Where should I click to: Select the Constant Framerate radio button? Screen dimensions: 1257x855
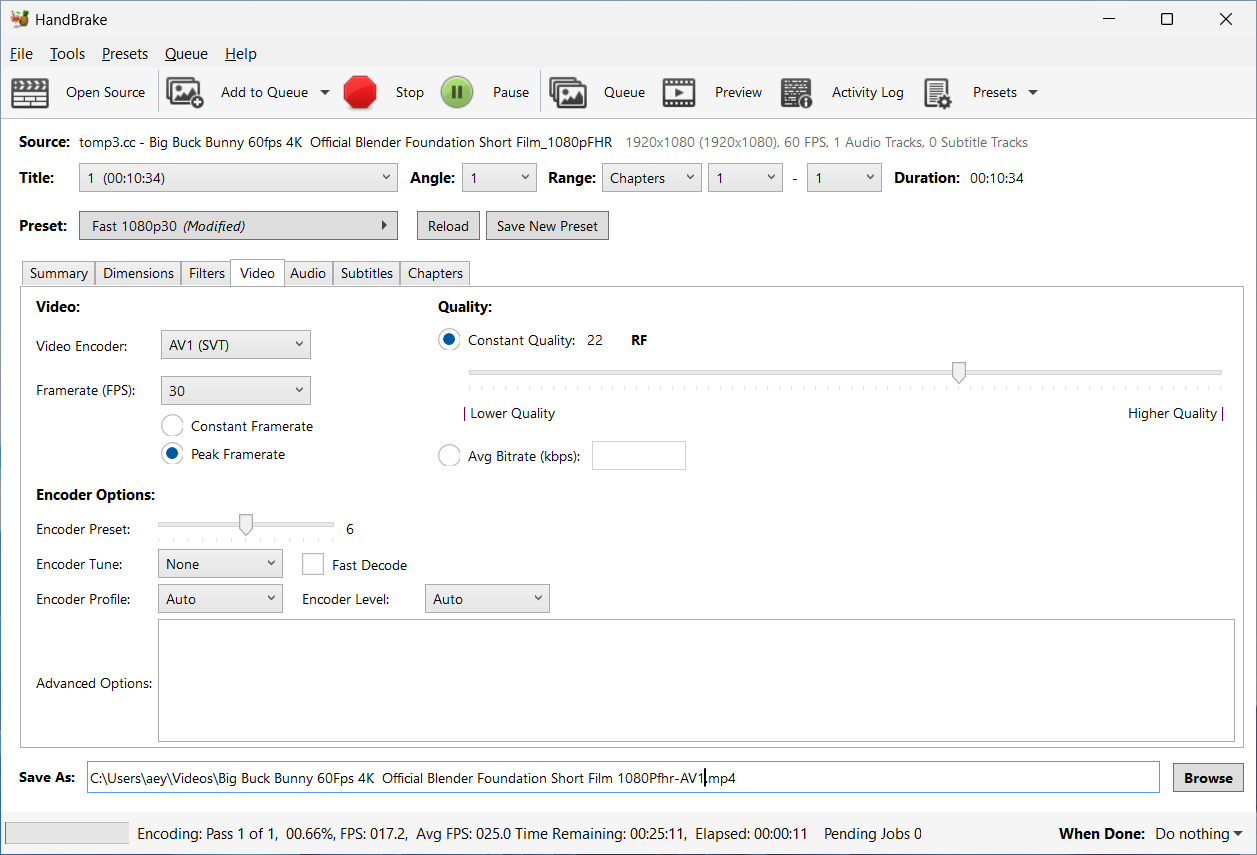click(173, 426)
